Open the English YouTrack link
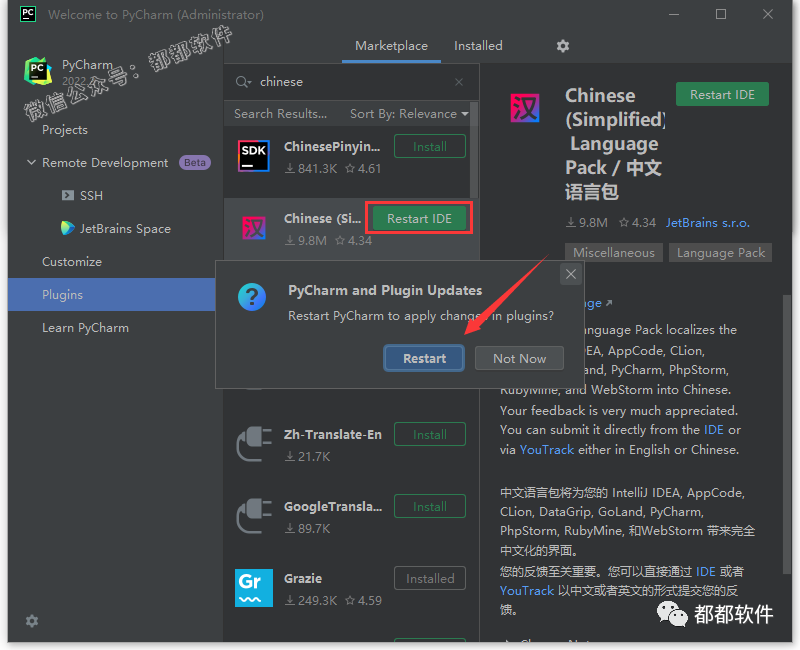This screenshot has width=800, height=650. point(546,449)
